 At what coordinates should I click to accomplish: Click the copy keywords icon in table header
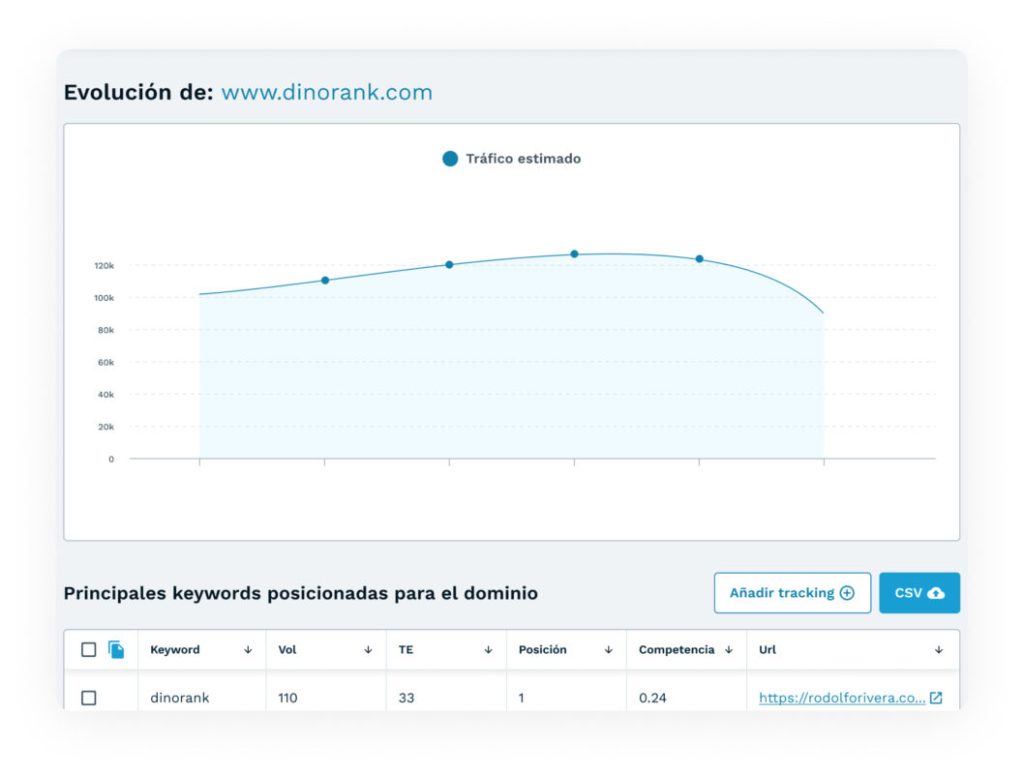117,650
